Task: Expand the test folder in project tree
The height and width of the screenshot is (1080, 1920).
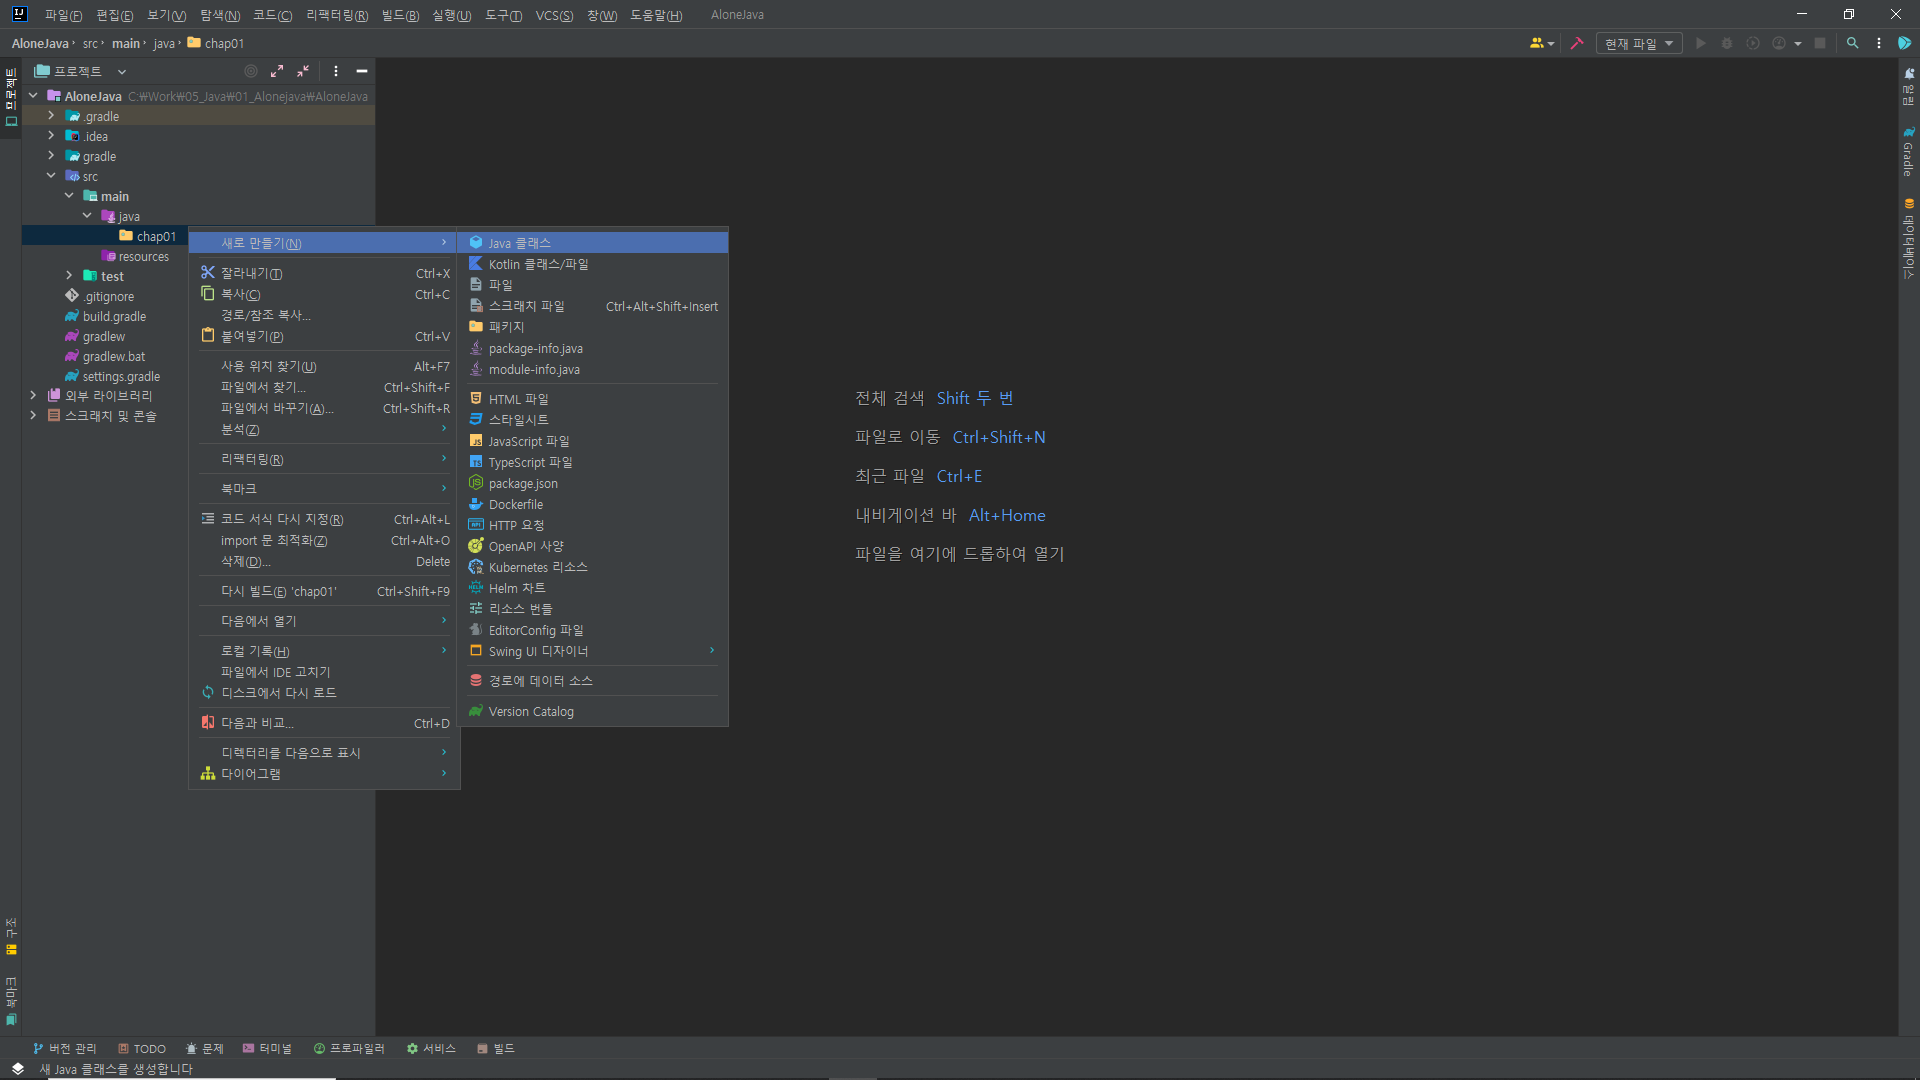Action: 69,276
